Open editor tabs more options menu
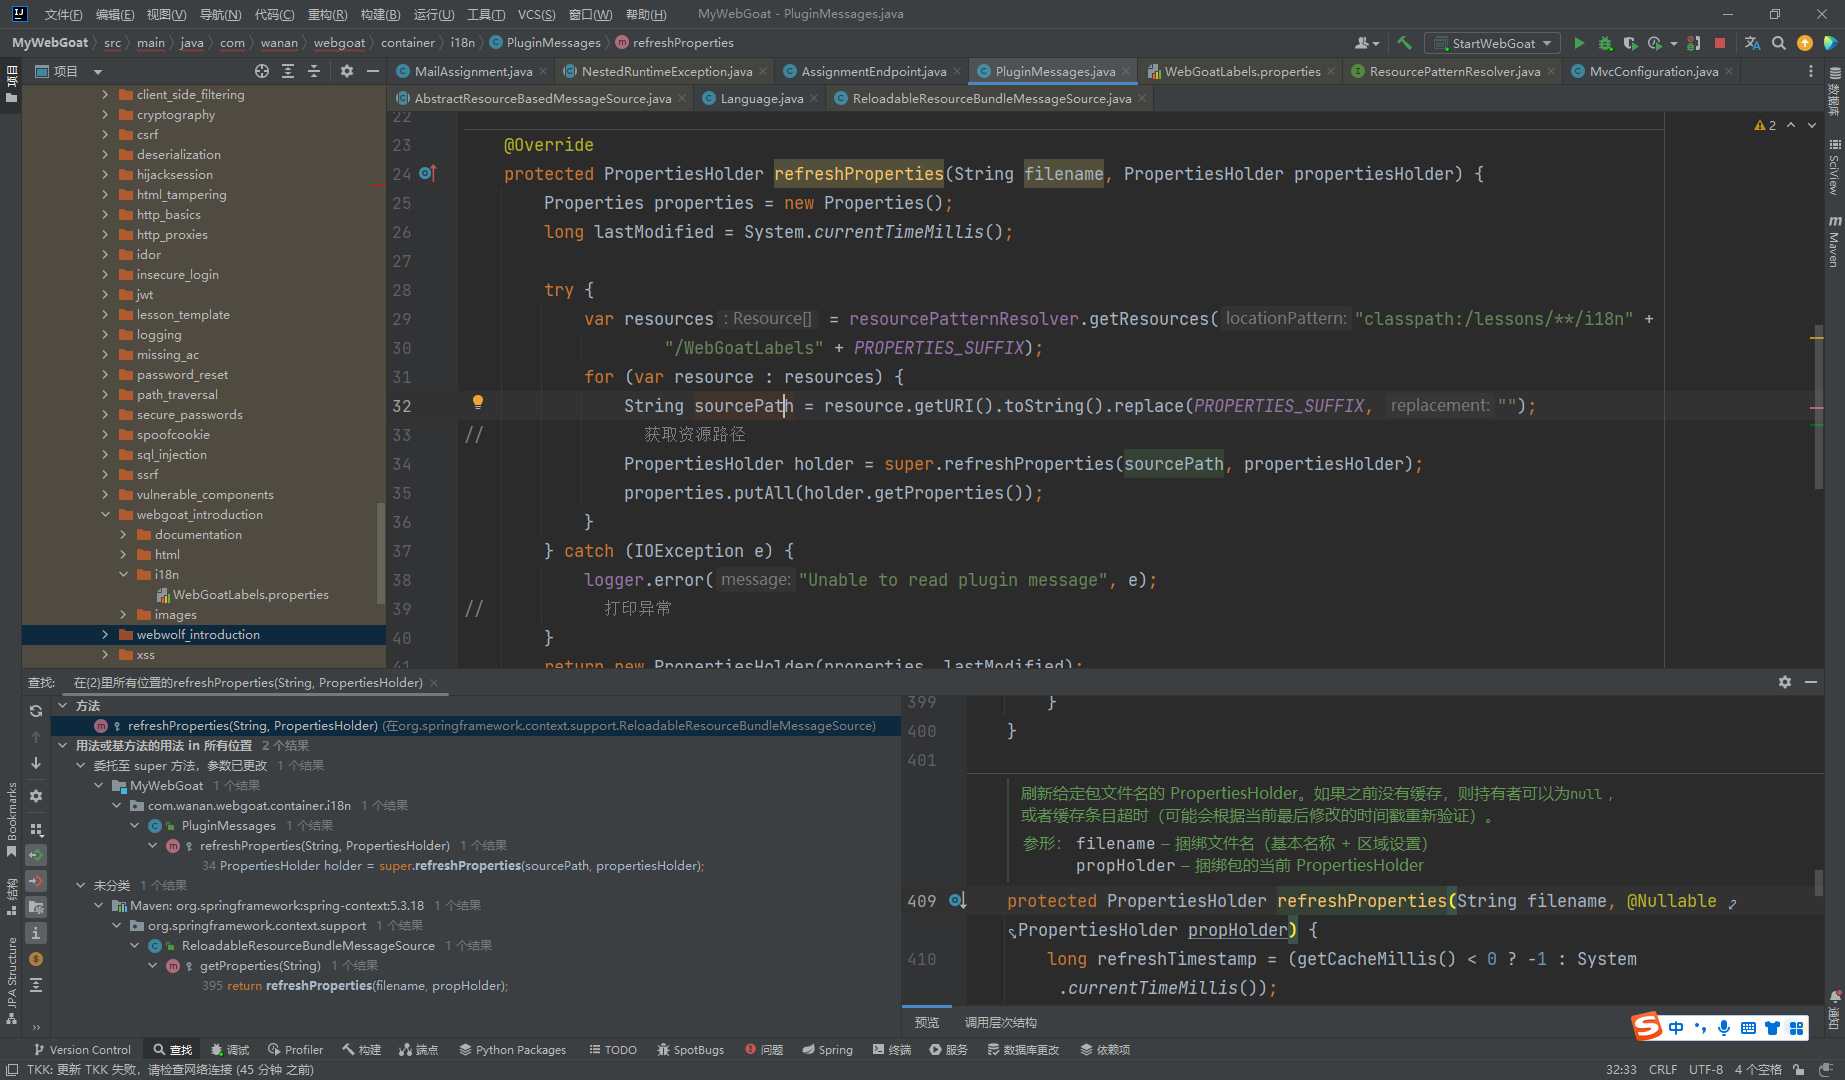Screen dimensions: 1845x1080 (1811, 71)
